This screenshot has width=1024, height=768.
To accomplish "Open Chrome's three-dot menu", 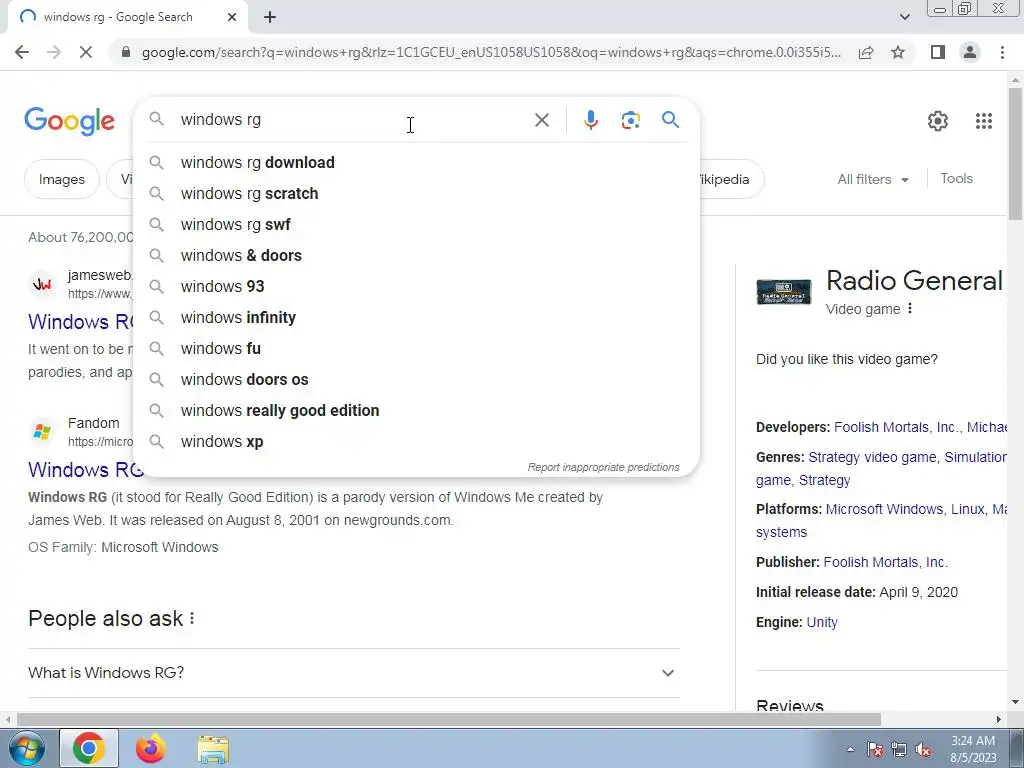I will (1002, 52).
